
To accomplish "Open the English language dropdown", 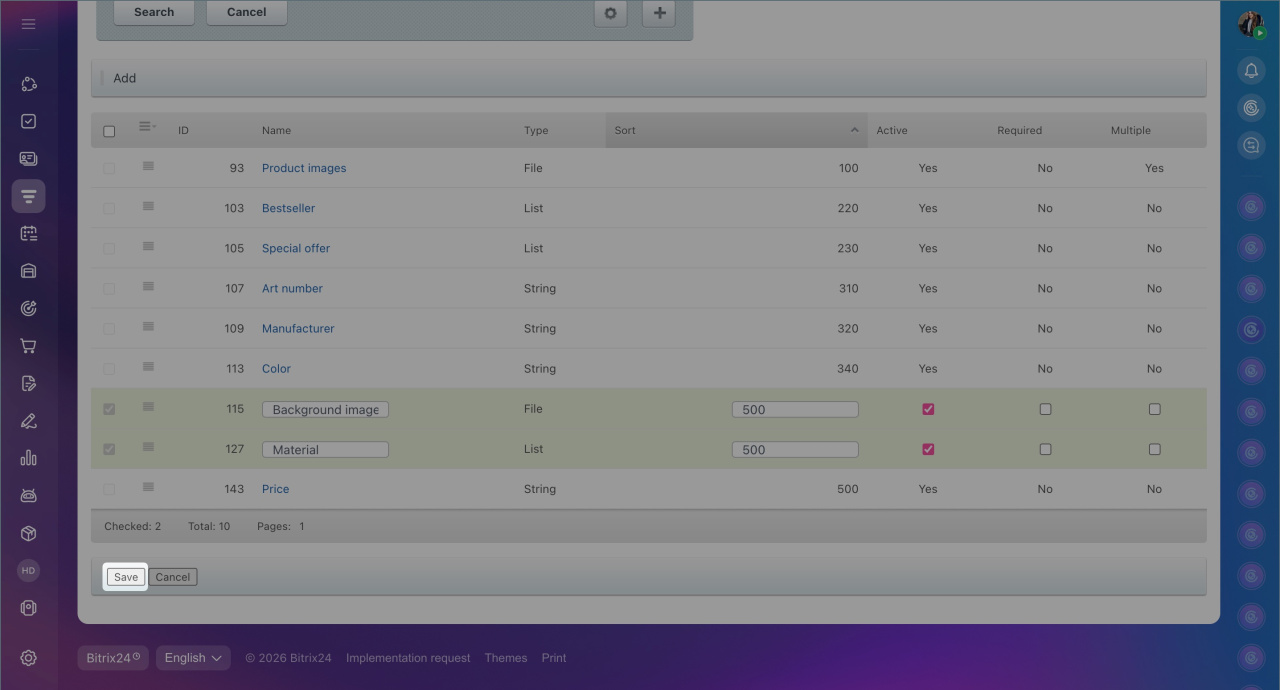I will pyautogui.click(x=193, y=658).
